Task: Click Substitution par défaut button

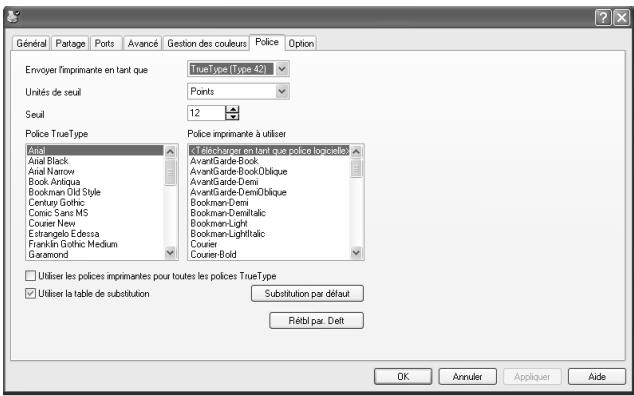Action: pyautogui.click(x=307, y=294)
